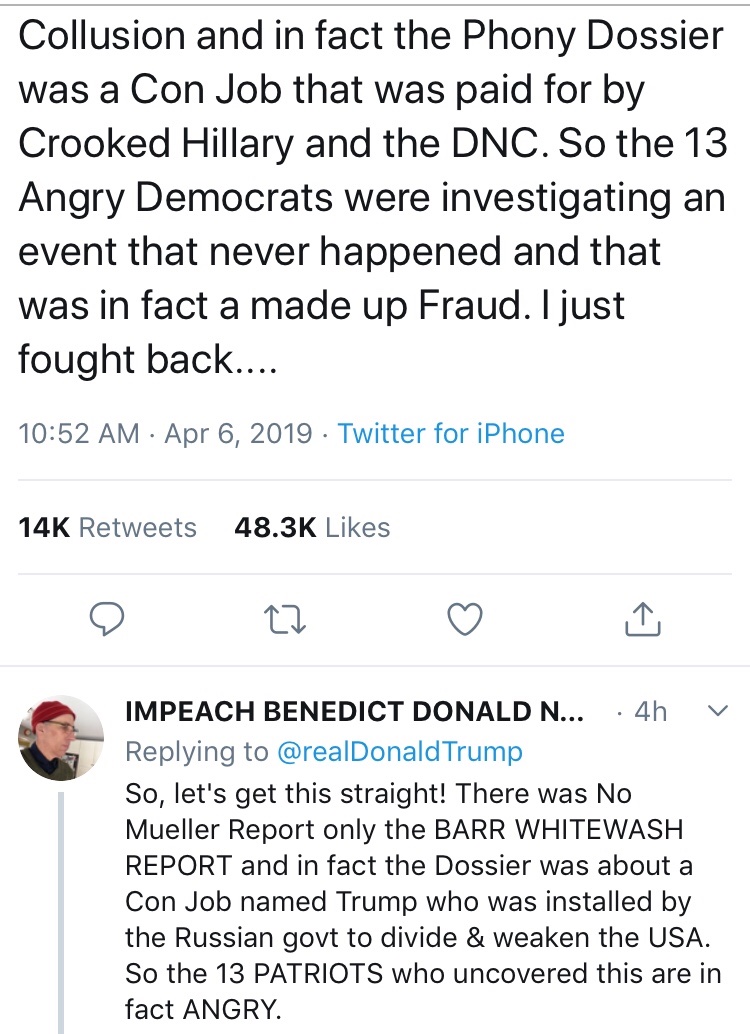
Task: Open the @realDonaldTrump mention in the reply
Action: [399, 752]
